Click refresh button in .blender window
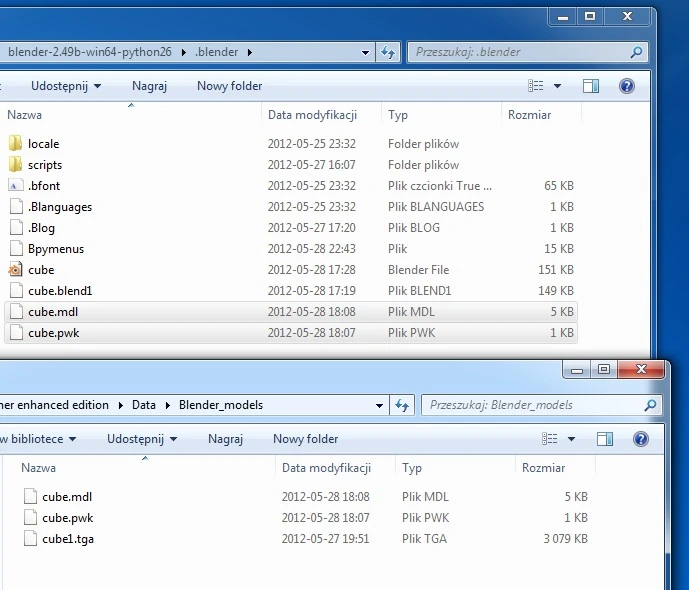This screenshot has width=689, height=590. [388, 52]
